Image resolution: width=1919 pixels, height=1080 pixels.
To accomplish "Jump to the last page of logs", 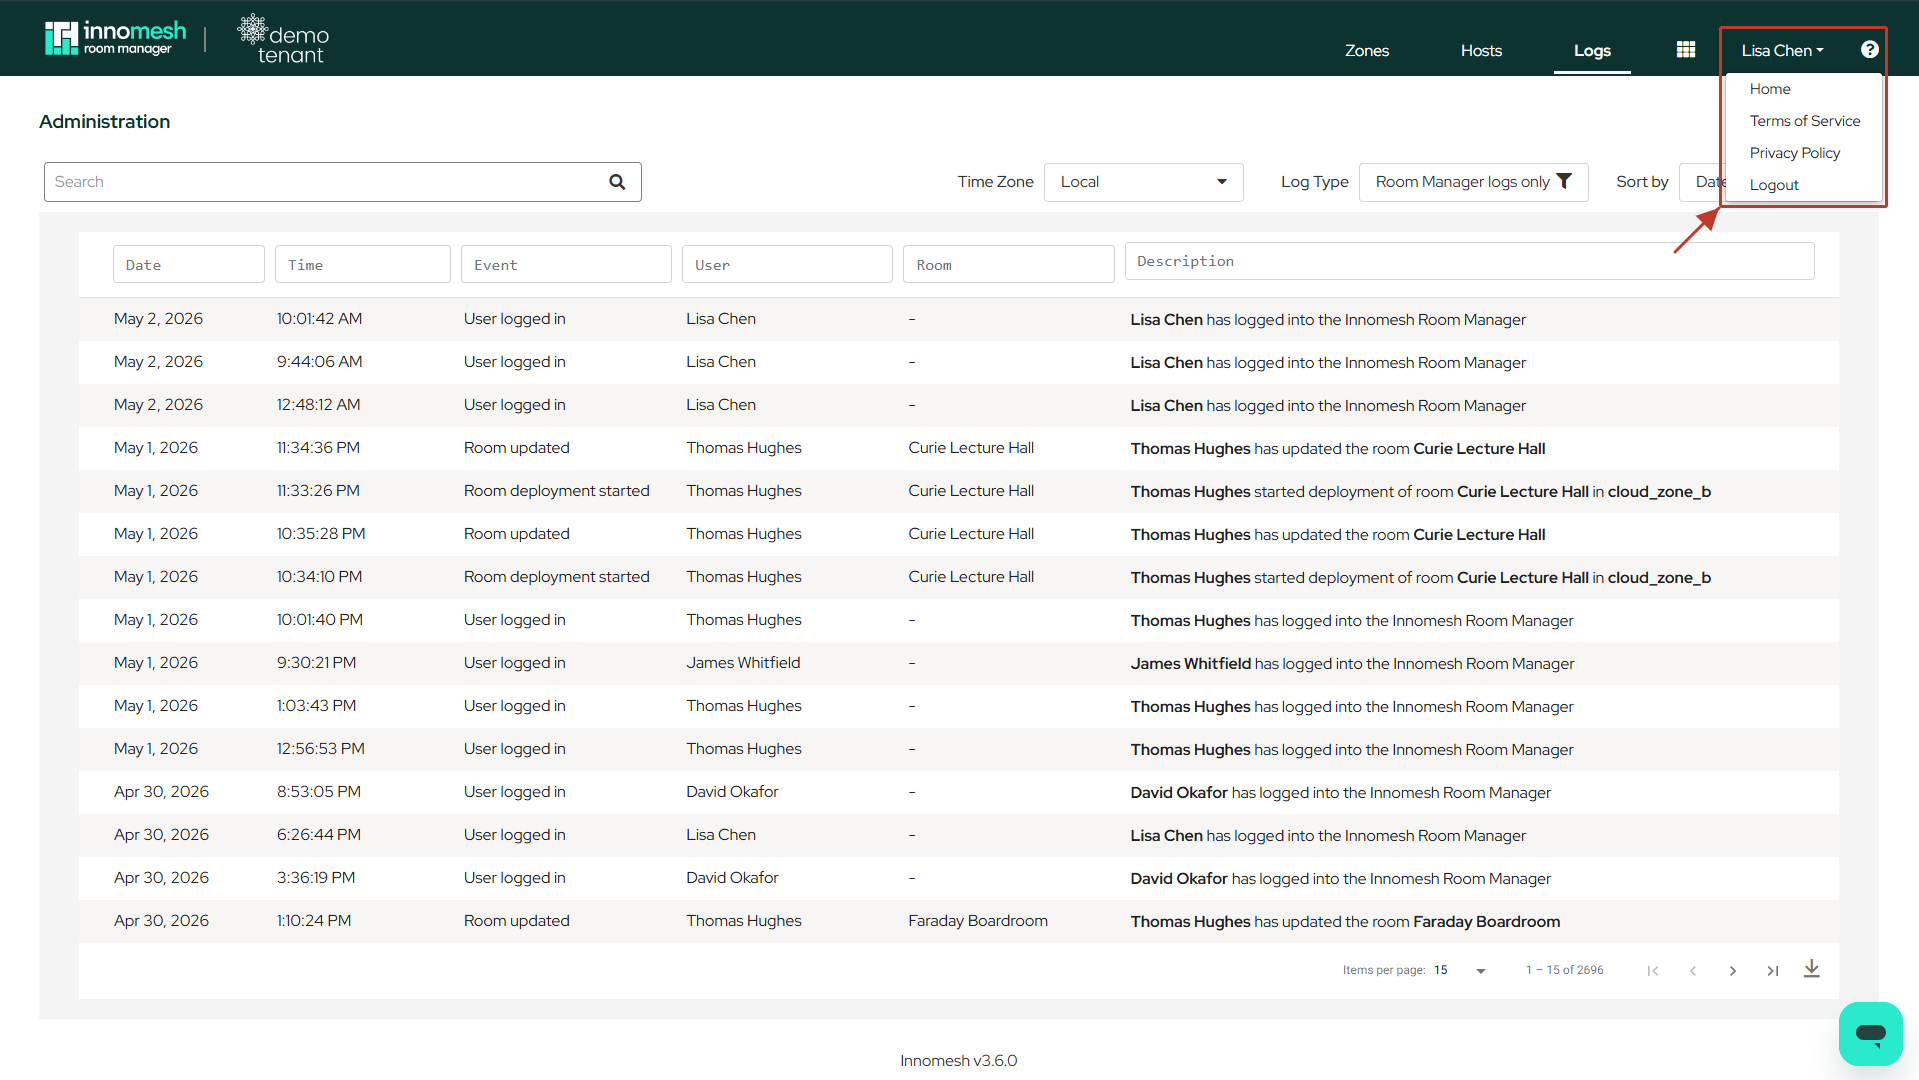I will tap(1772, 971).
